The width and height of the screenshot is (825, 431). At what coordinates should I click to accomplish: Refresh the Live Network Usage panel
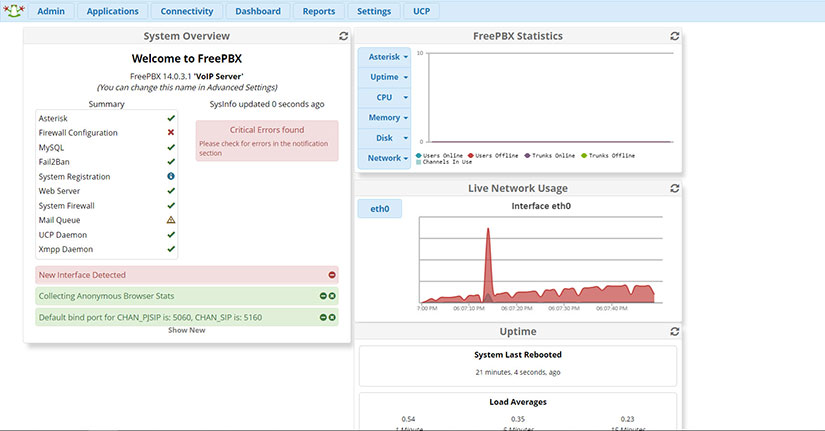point(675,188)
